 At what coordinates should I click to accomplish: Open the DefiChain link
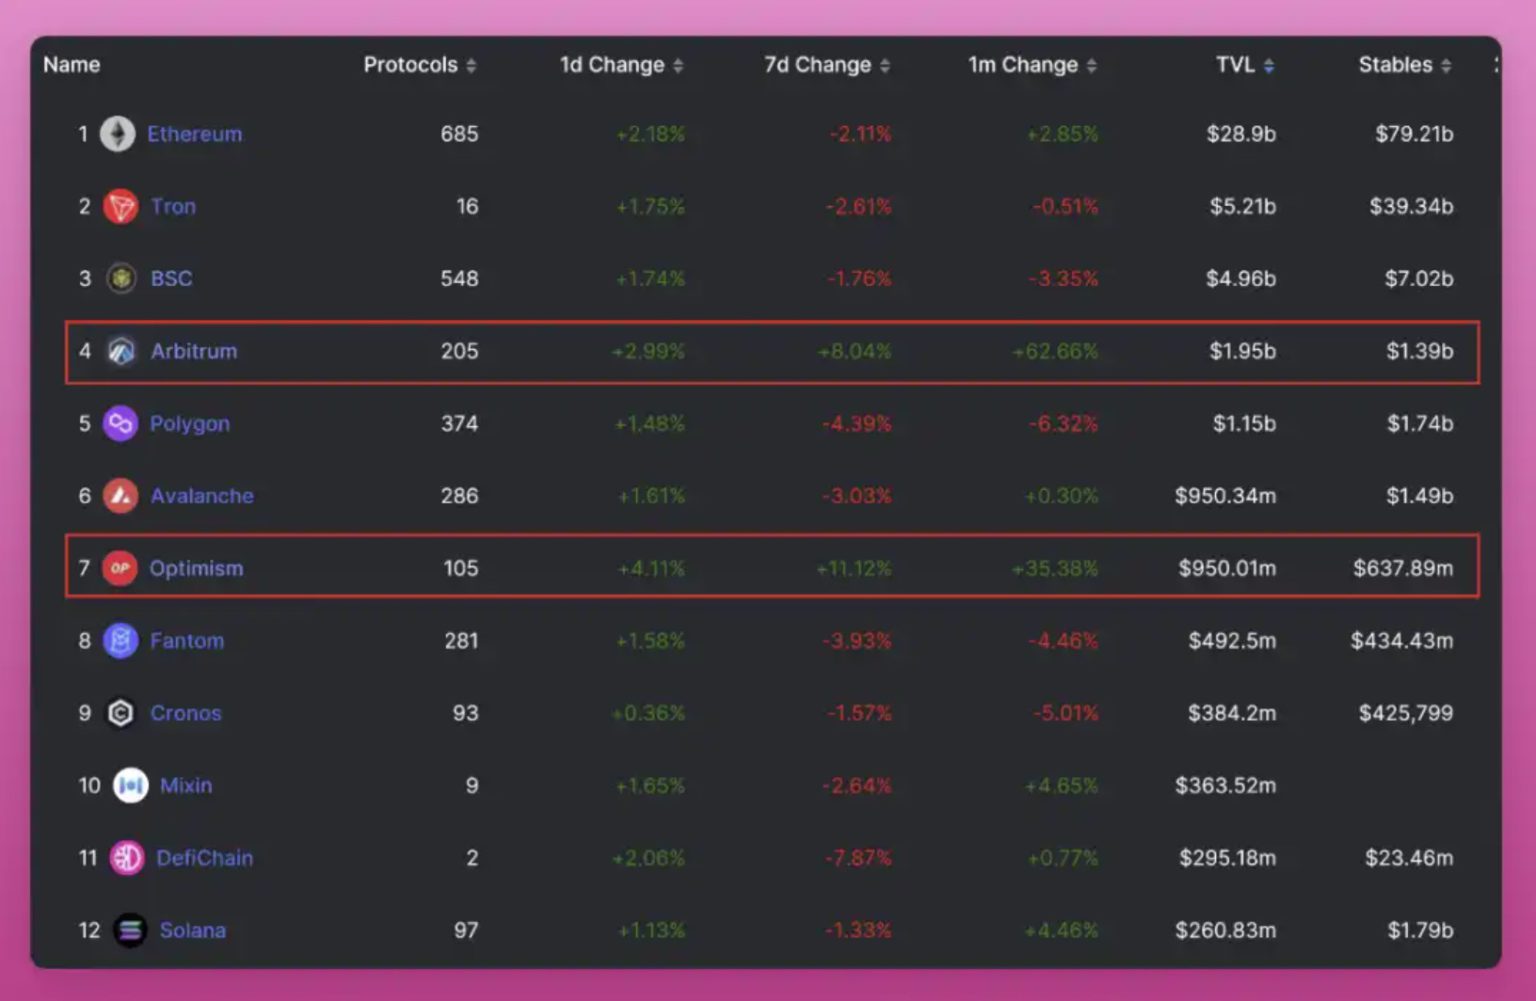click(204, 857)
